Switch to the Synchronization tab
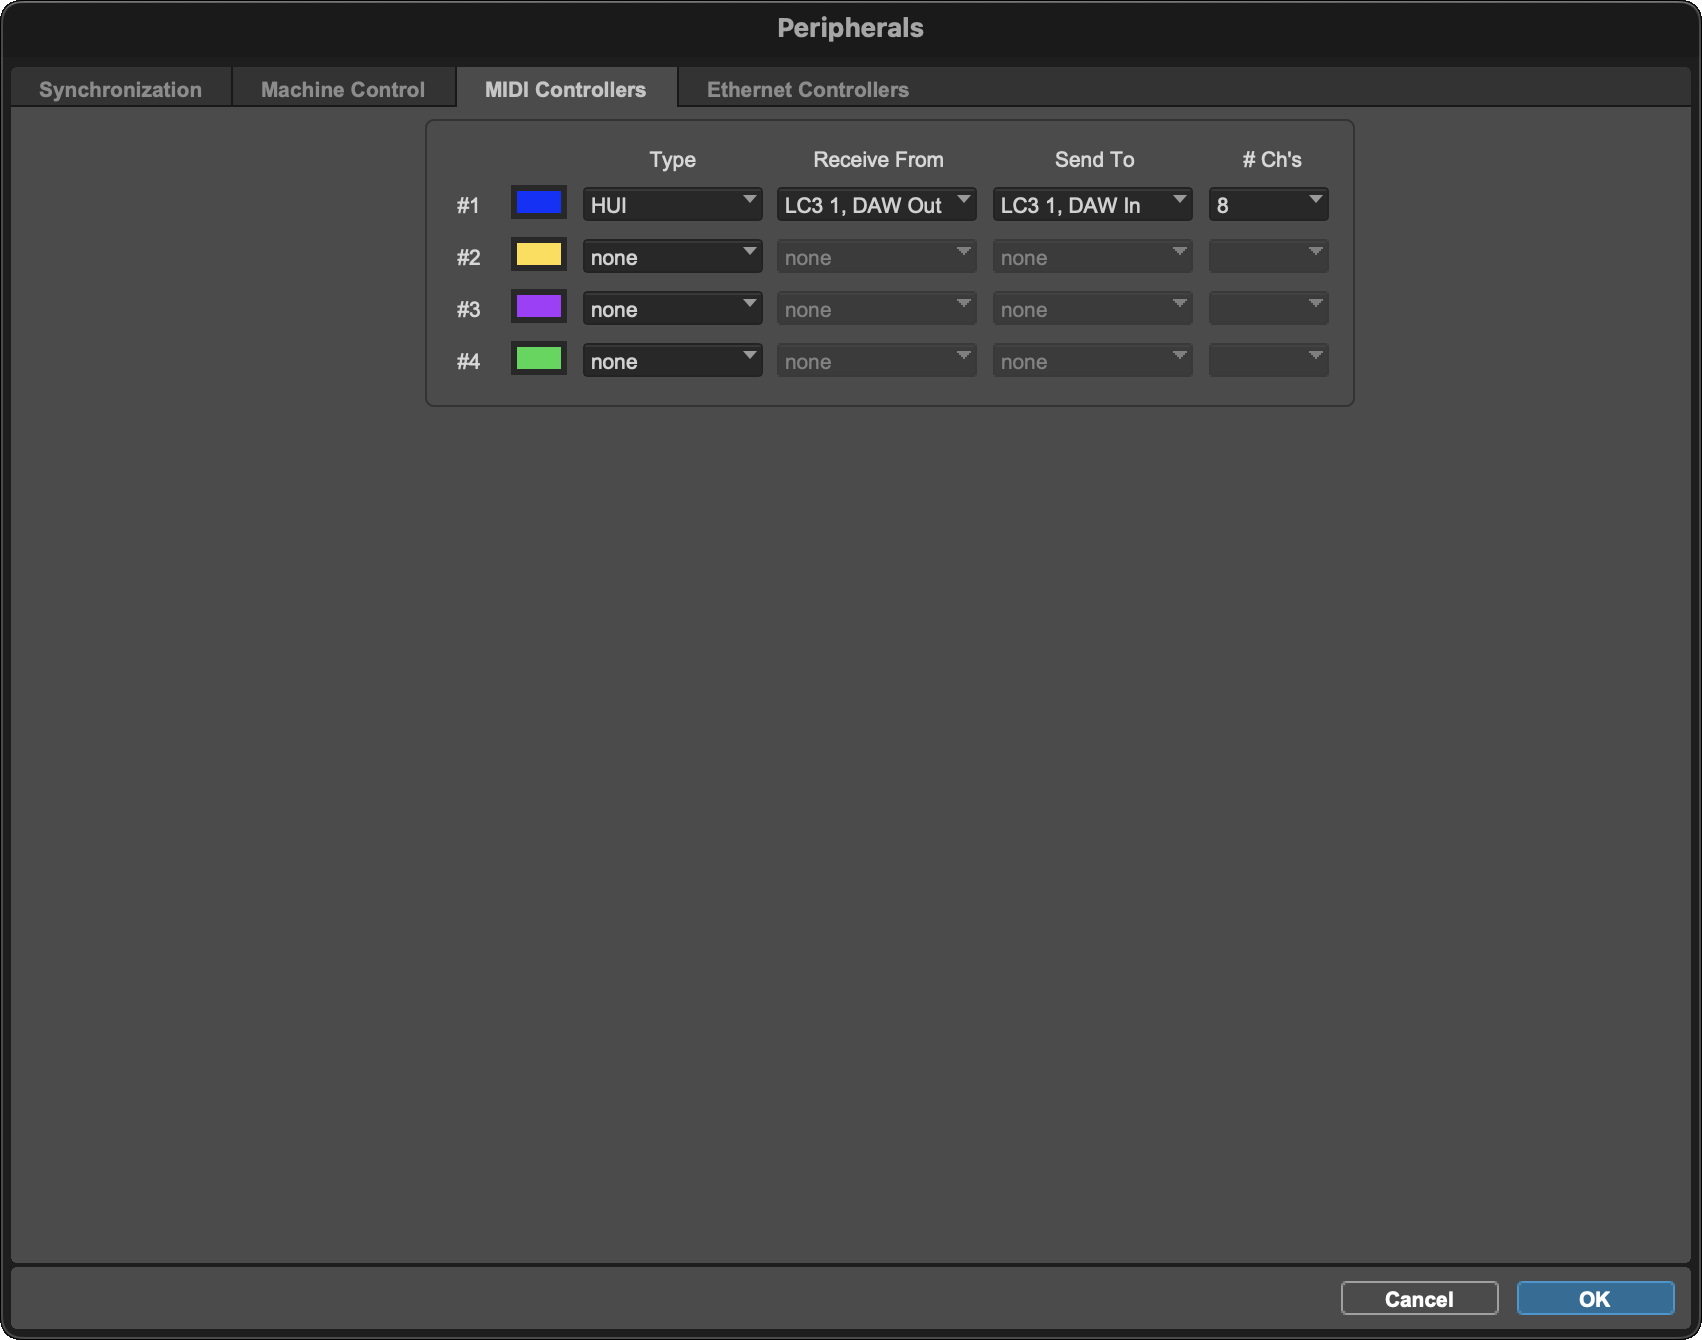 pos(120,89)
